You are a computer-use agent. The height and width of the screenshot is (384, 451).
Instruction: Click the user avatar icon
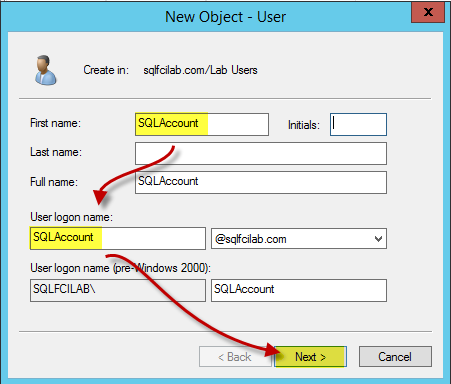(45, 70)
